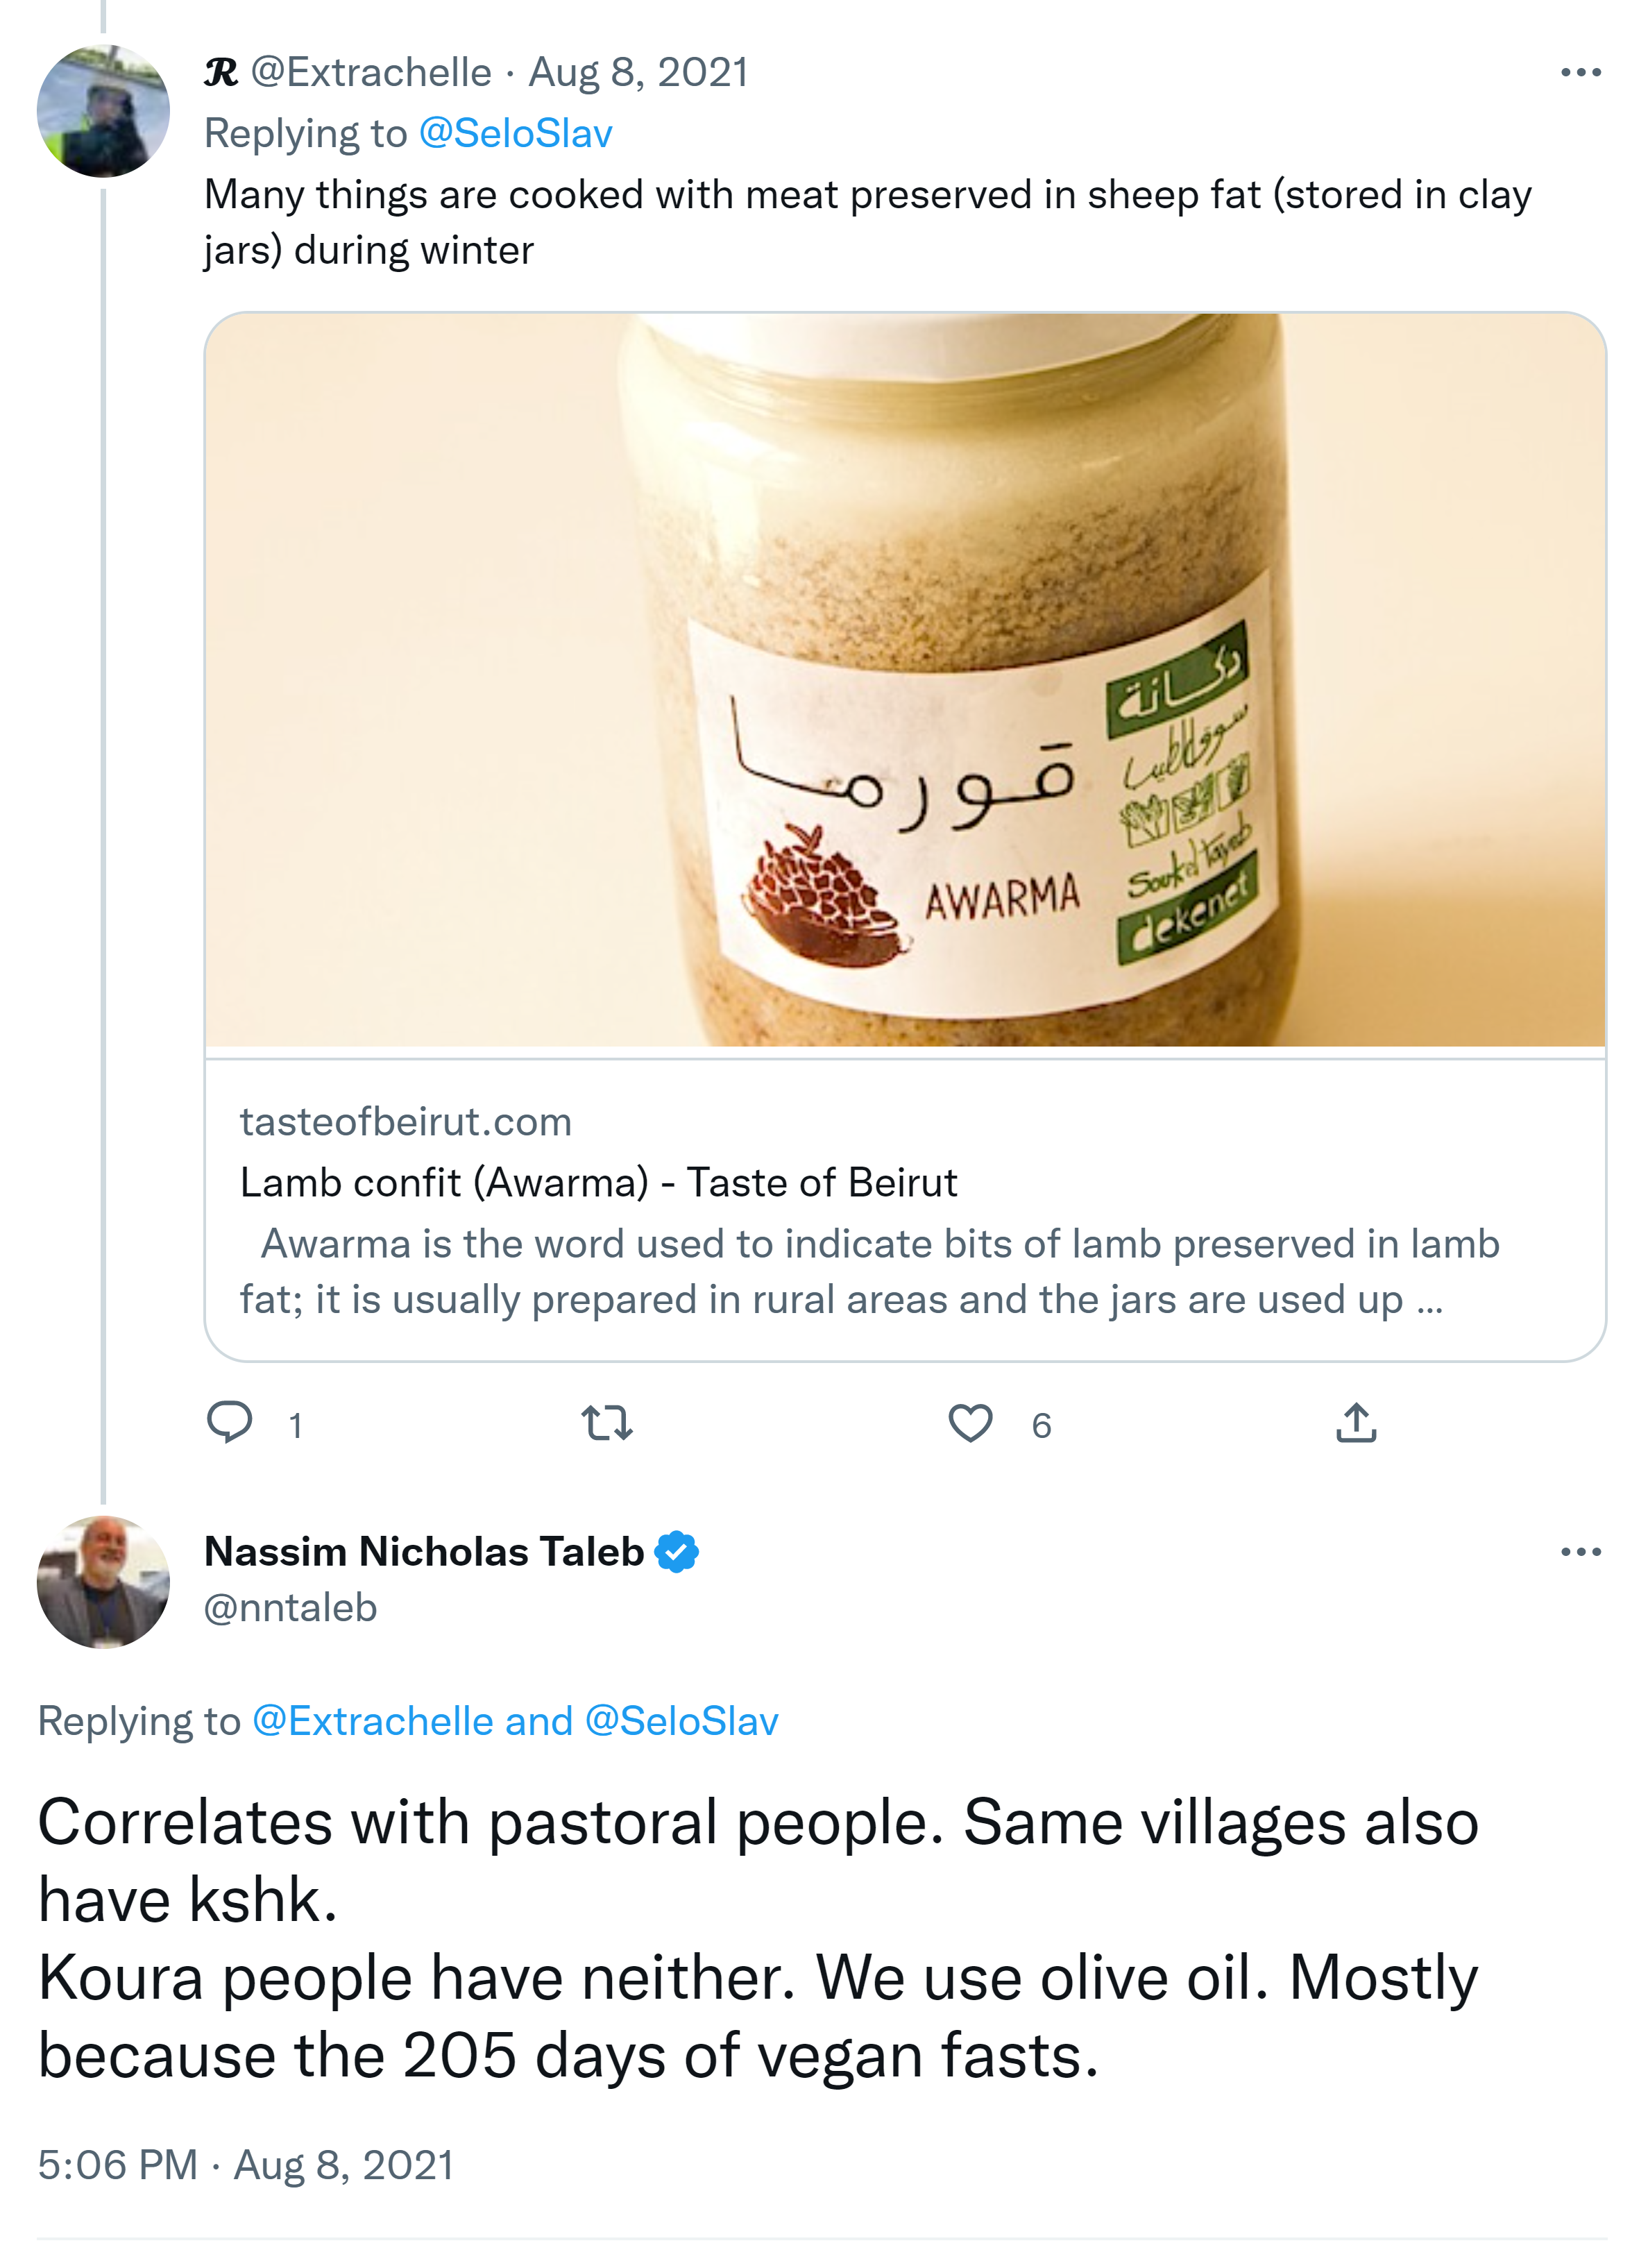Click @SeloSlav in Taleb's replying-to line
Screen dimensions: 1648x2268
click(681, 1722)
